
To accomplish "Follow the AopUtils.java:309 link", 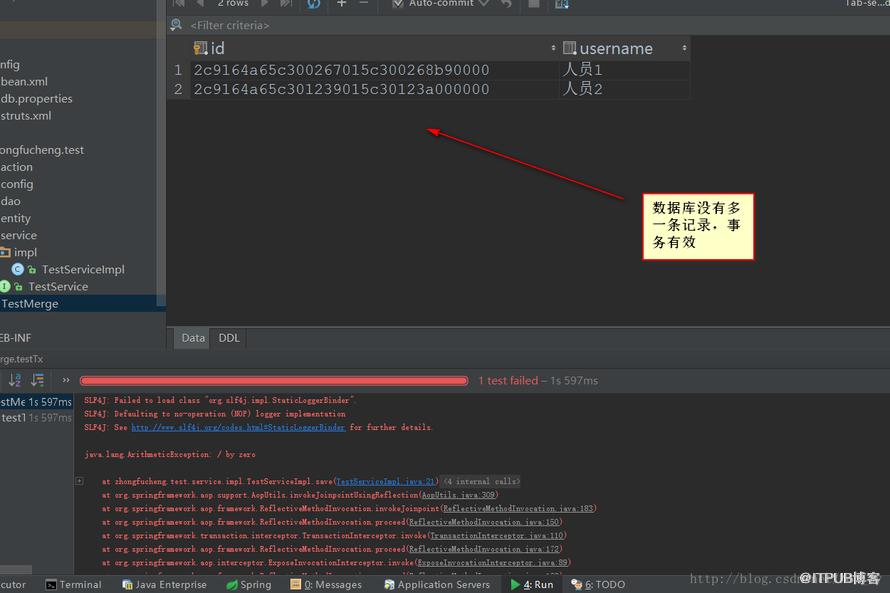I will [458, 495].
